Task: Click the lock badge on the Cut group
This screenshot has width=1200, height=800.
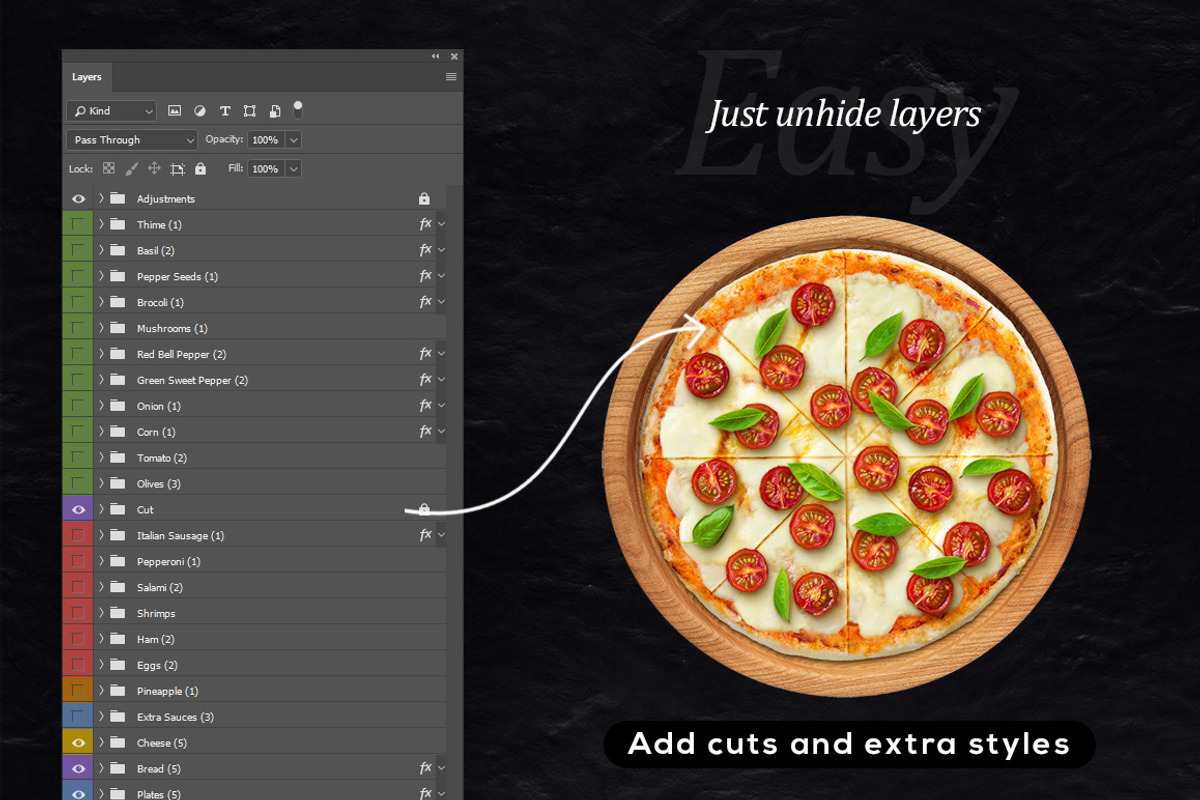Action: (x=424, y=509)
